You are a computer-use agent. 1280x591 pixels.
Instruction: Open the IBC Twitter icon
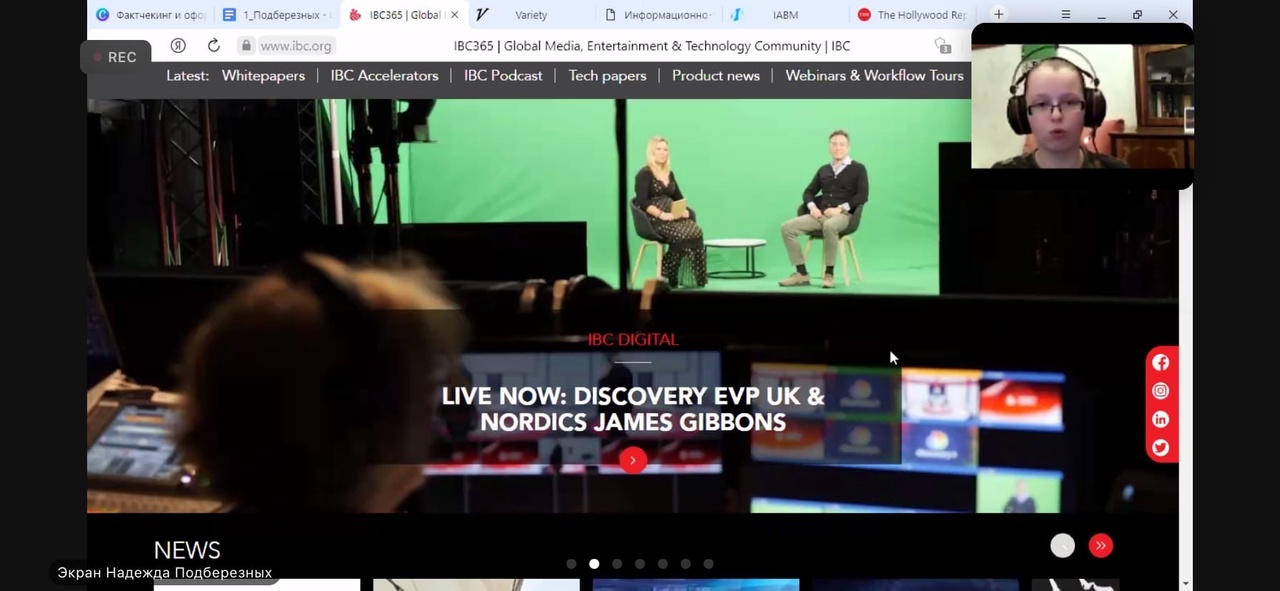point(1160,448)
